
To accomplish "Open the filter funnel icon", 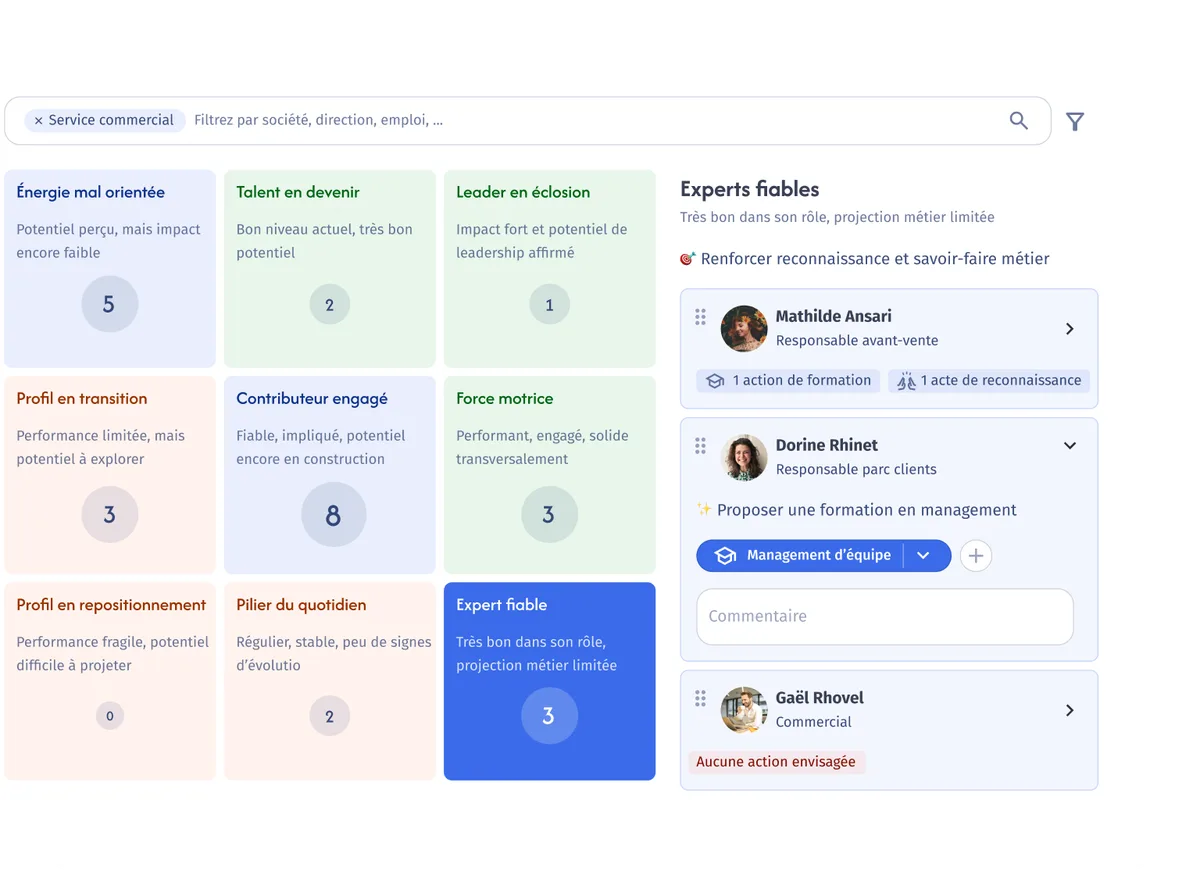I will click(x=1075, y=121).
